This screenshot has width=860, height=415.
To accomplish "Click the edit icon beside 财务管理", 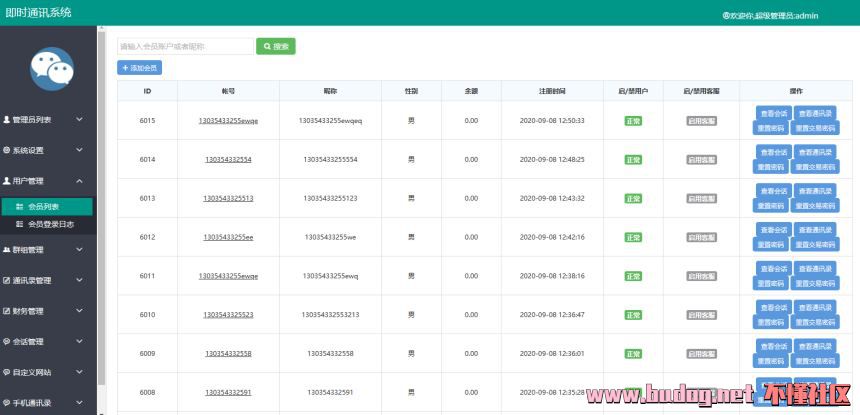I will click(x=7, y=311).
